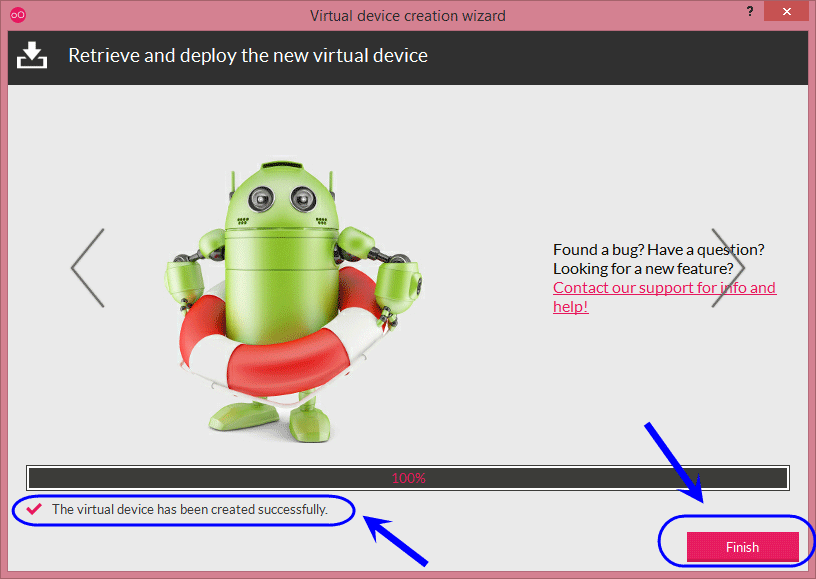Open the question mark help button

tap(750, 11)
